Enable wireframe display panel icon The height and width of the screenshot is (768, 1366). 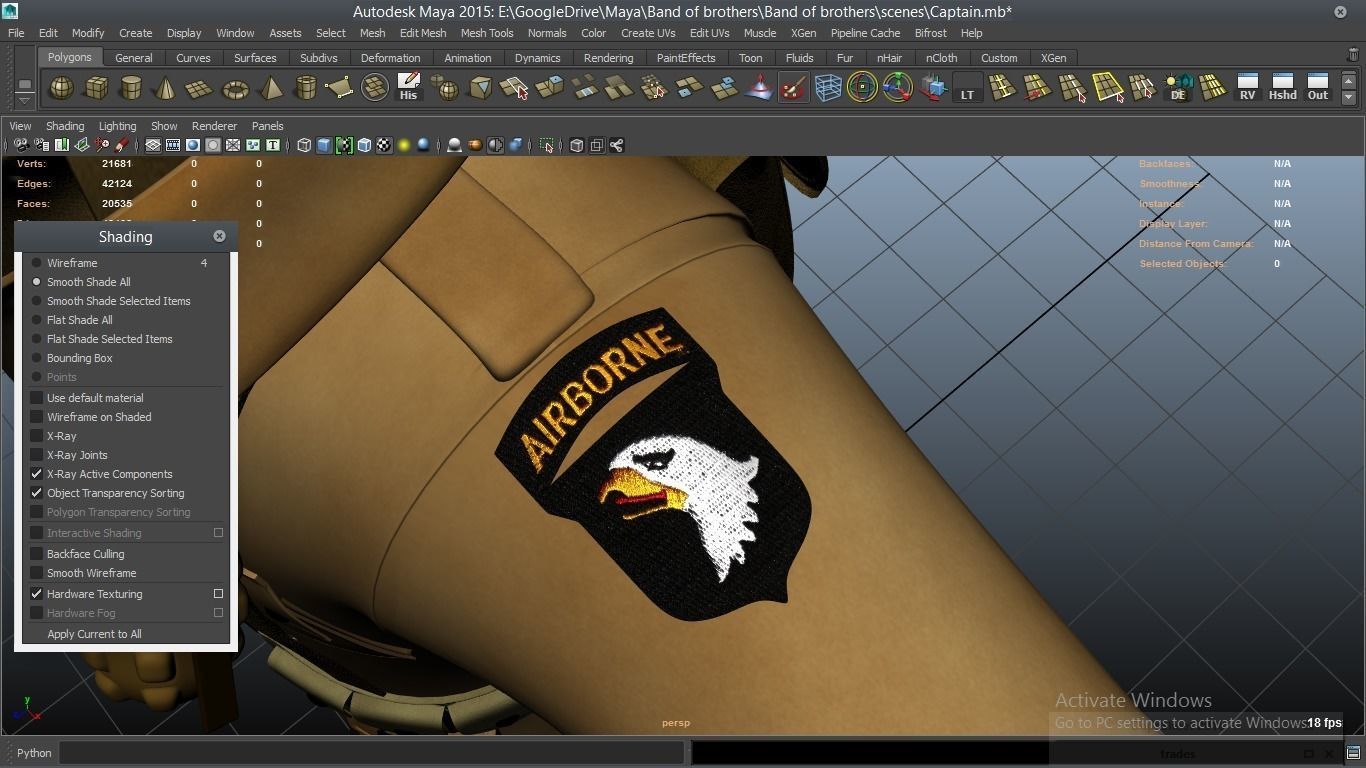[304, 146]
